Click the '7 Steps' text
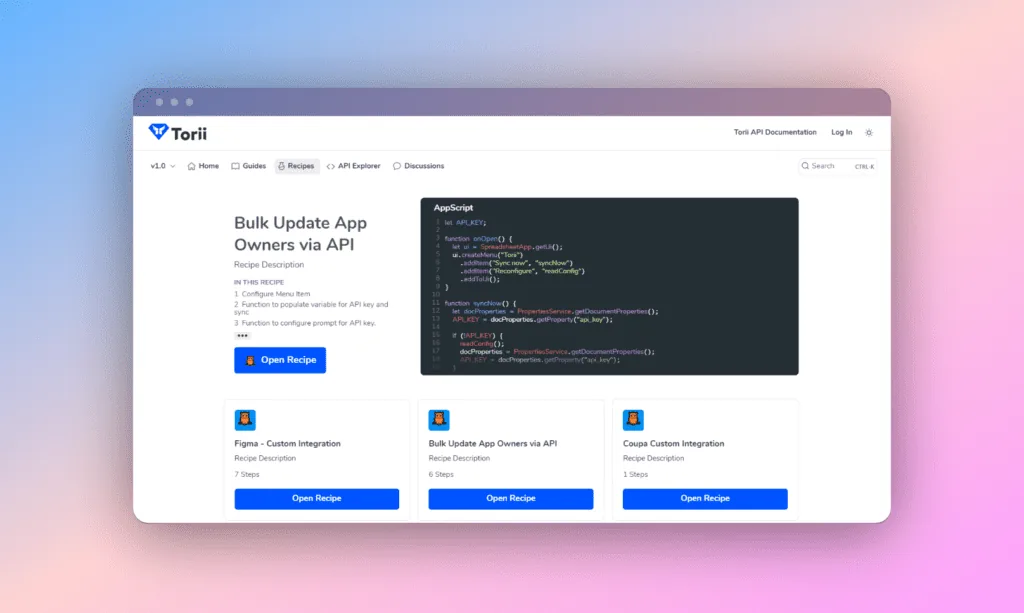The width and height of the screenshot is (1024, 613). tap(247, 475)
